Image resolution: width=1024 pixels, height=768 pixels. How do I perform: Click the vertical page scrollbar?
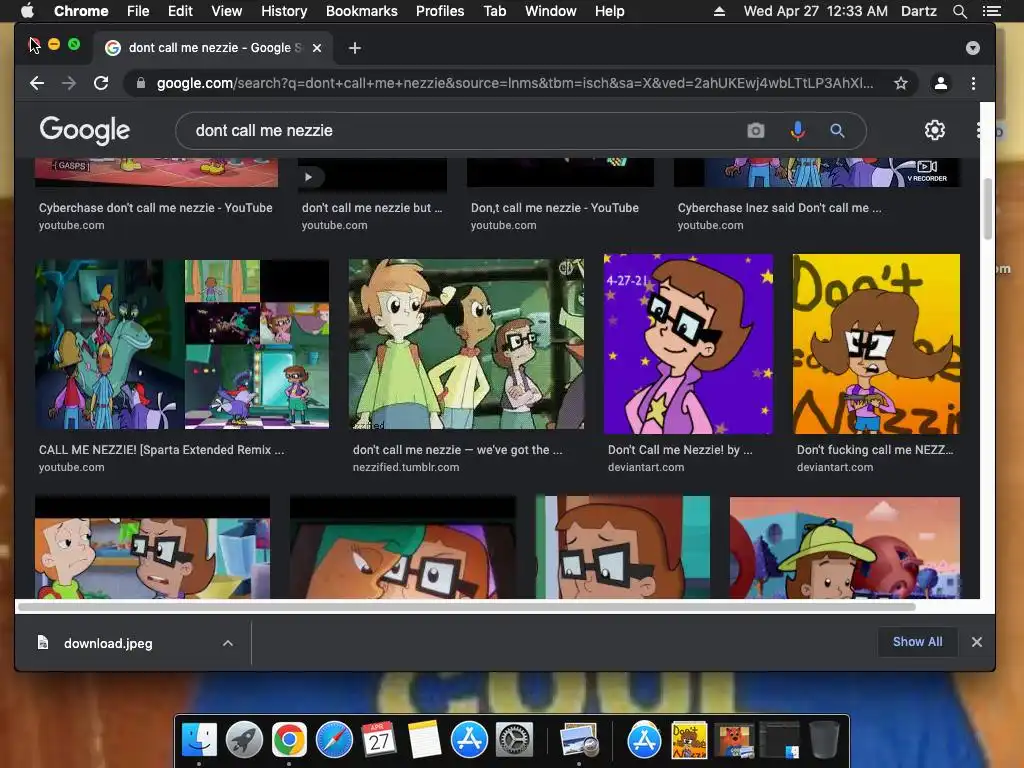(988, 209)
